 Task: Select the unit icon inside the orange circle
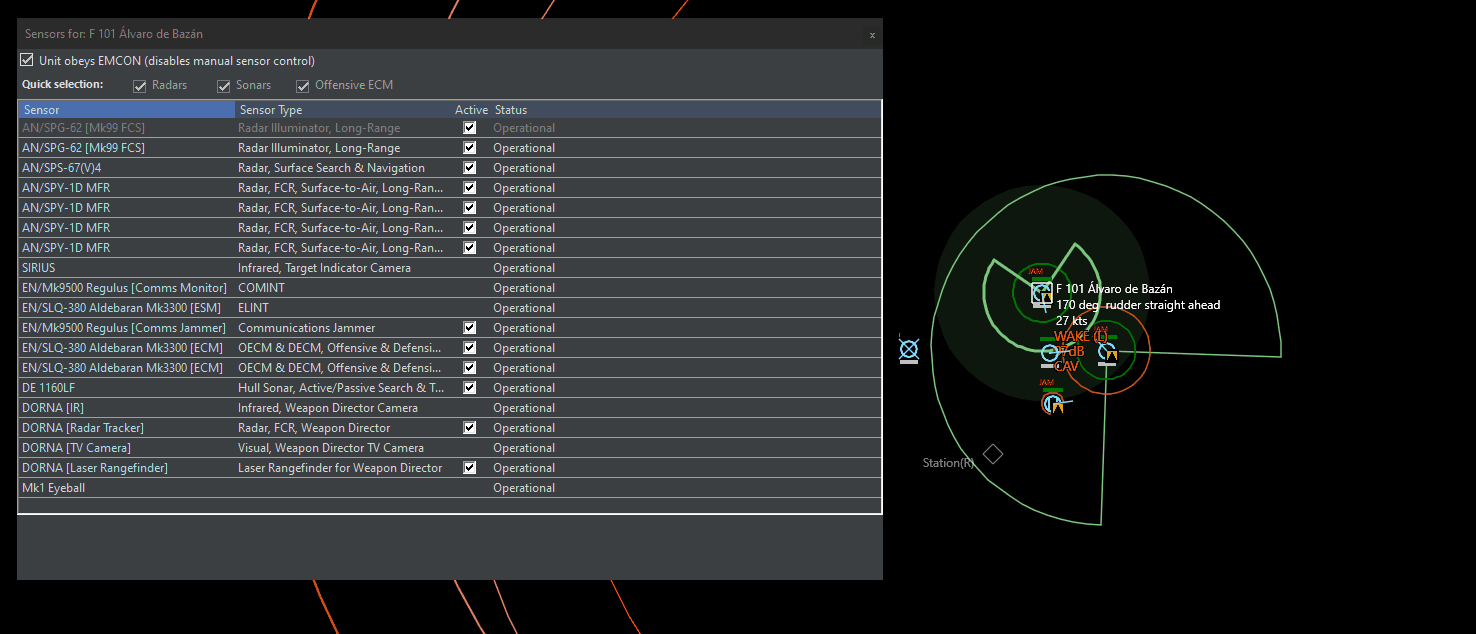[1106, 351]
